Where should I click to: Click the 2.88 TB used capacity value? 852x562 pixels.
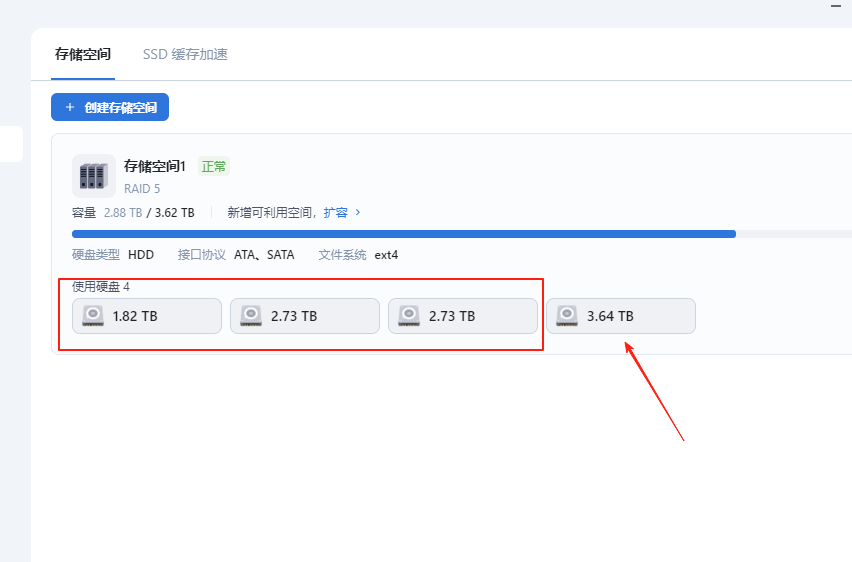coord(123,213)
